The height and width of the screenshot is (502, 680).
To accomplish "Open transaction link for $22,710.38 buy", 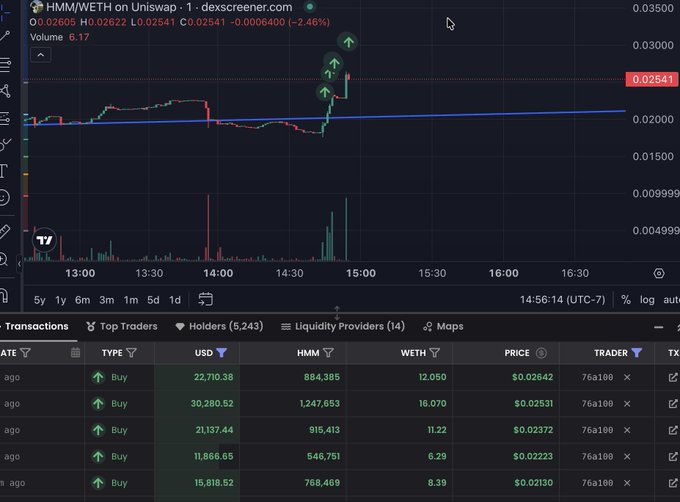I will [673, 377].
